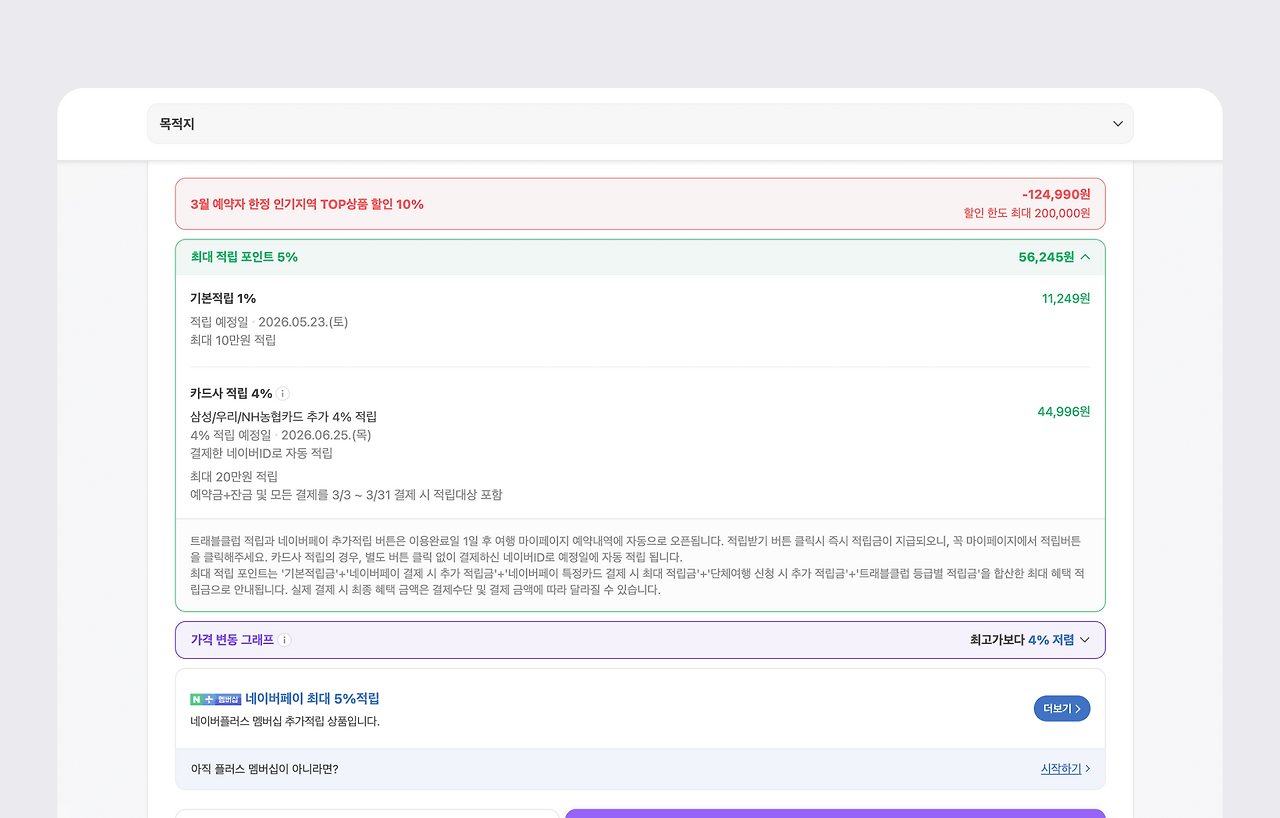The height and width of the screenshot is (818, 1280).
Task: Click the info icon next to 카드사 적립 4%
Action: coord(284,393)
